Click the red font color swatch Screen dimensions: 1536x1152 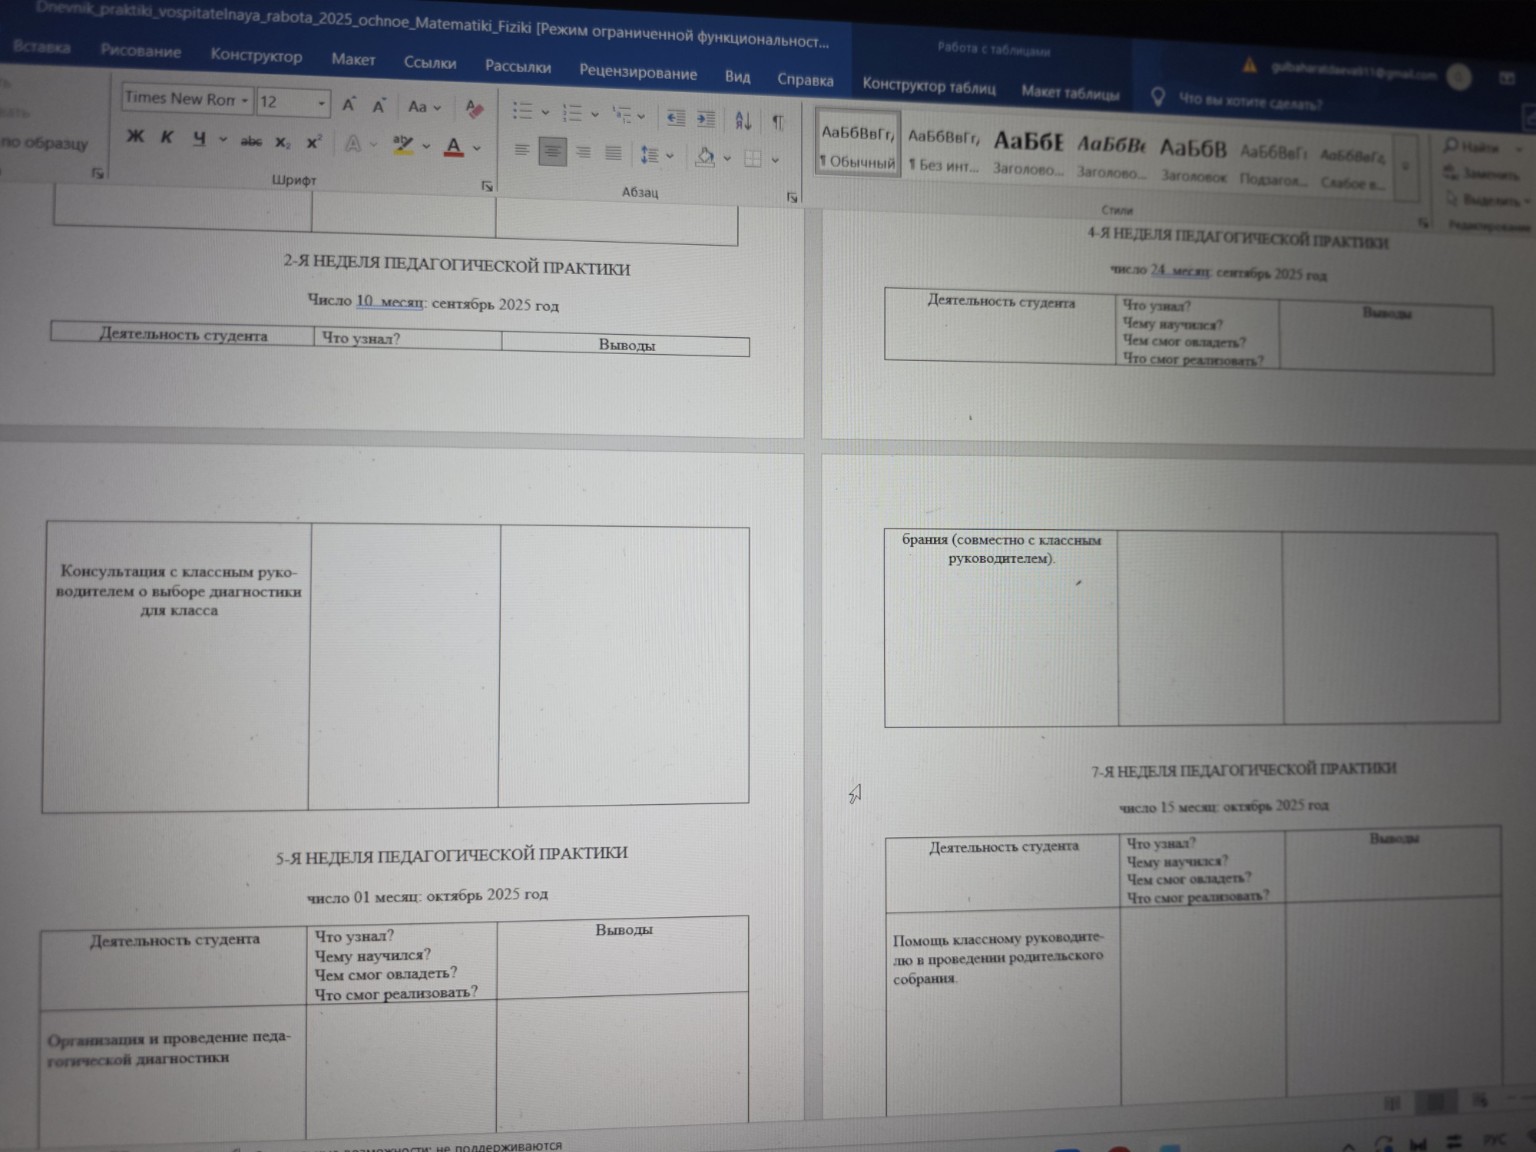(453, 147)
